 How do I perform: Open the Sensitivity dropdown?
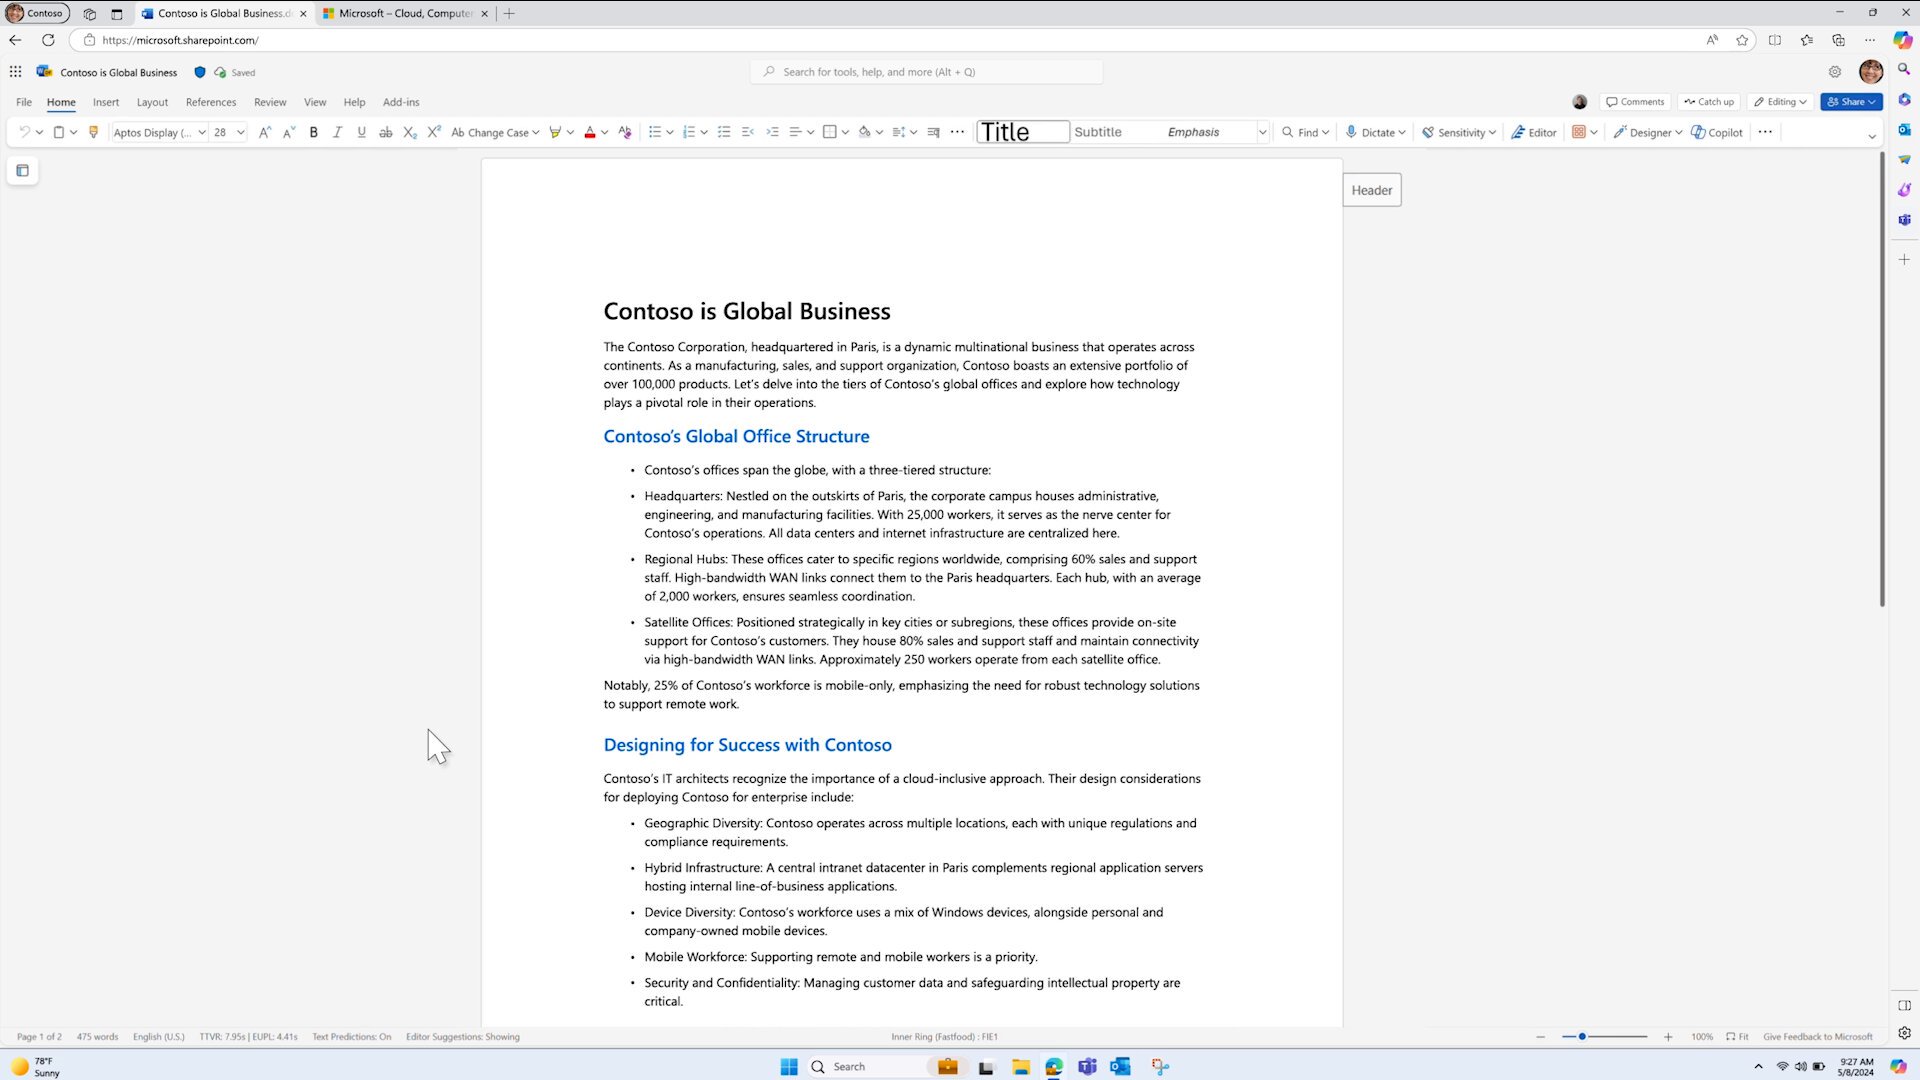[x=1458, y=132]
